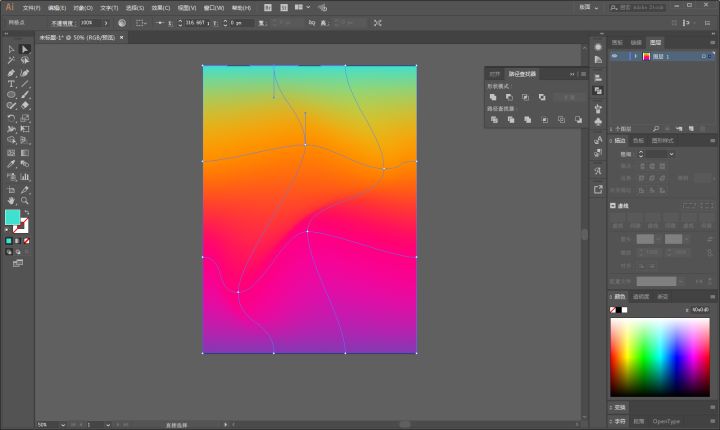Click the Divide icon in Pathfinder

tap(493, 119)
